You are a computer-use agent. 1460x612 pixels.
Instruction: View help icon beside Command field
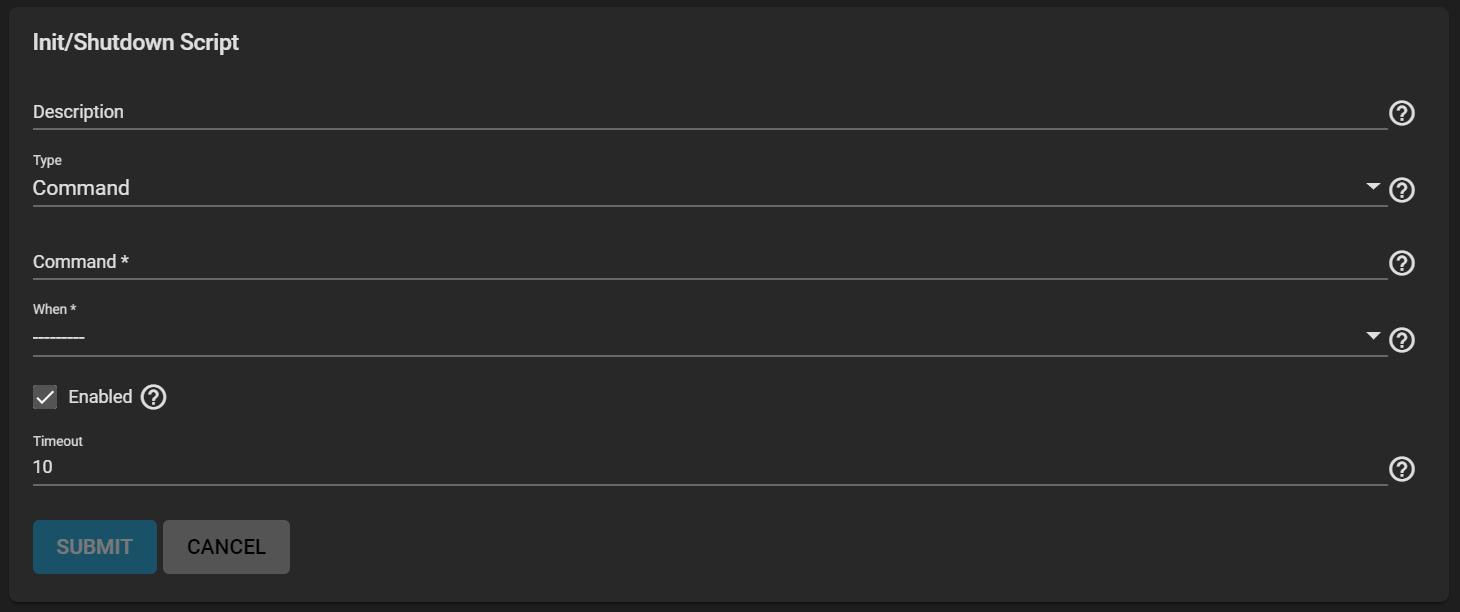click(x=1402, y=263)
